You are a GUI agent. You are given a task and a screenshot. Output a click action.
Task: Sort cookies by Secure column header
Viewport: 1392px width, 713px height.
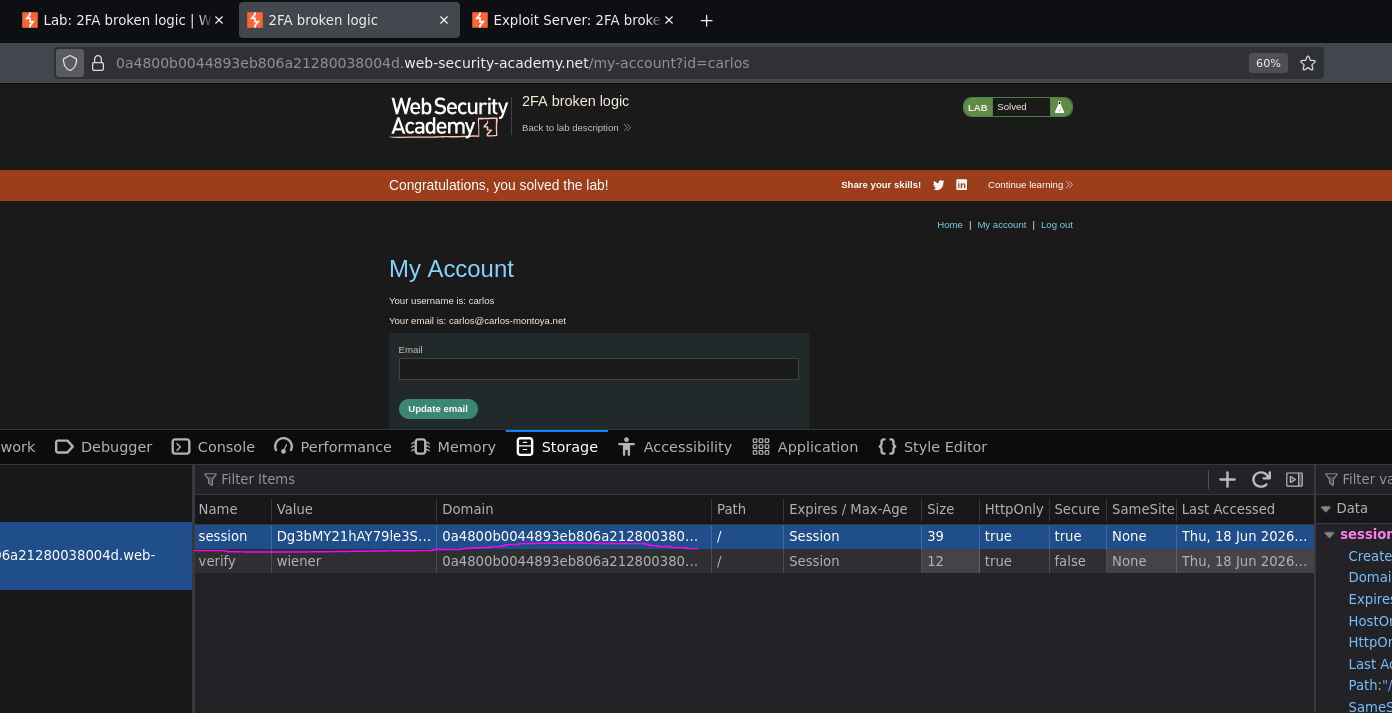click(1078, 509)
